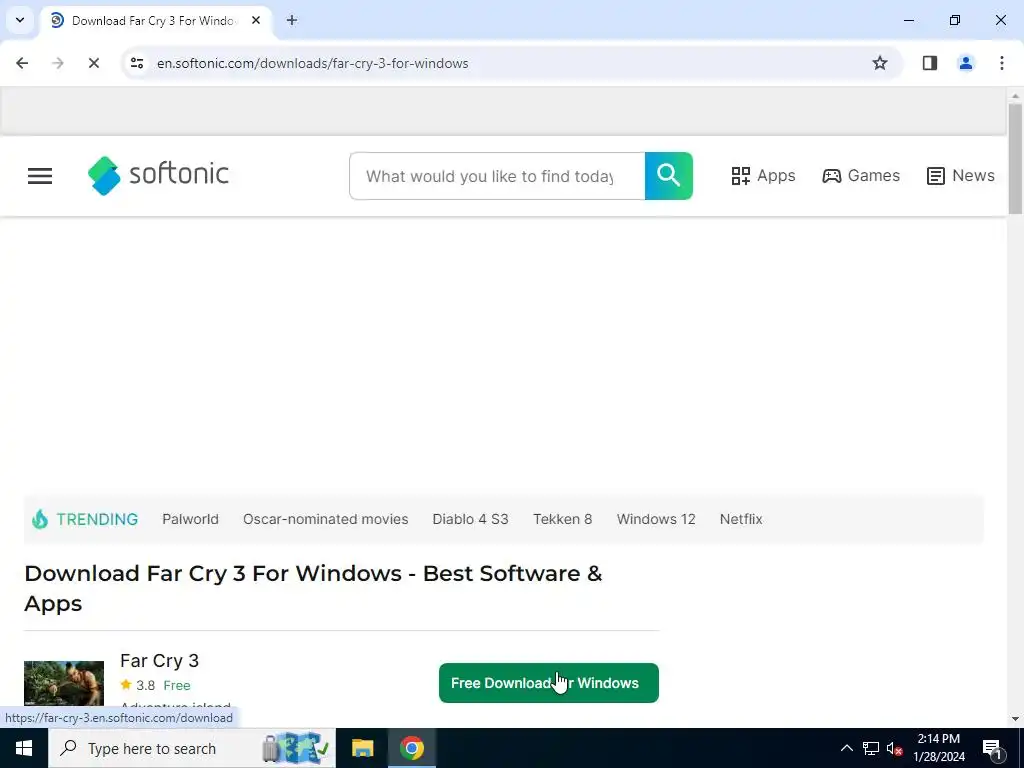Click the page vertical scrollbar
The width and height of the screenshot is (1024, 768).
pos(1015,159)
